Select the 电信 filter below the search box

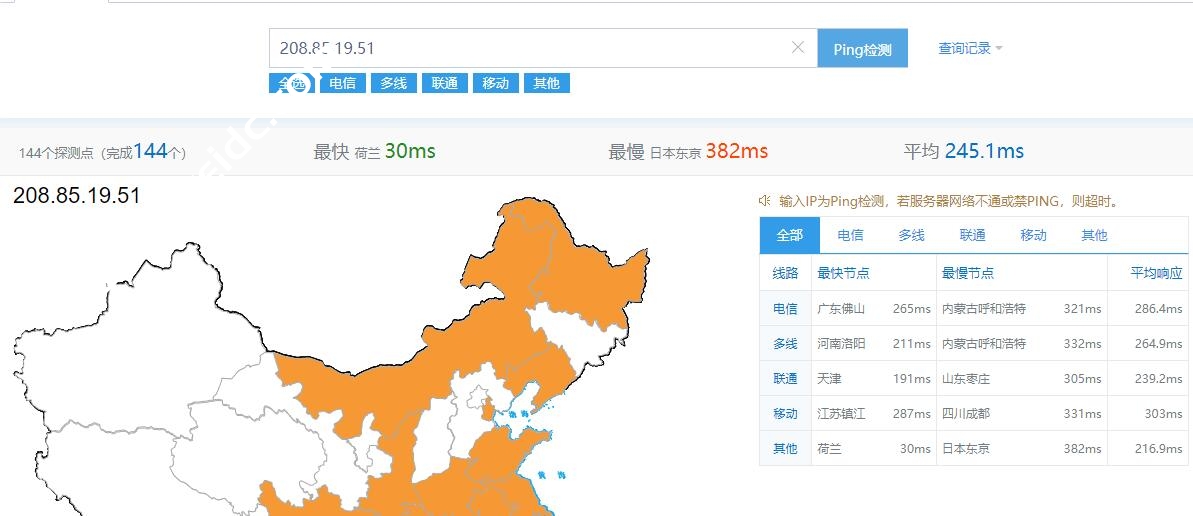pos(342,83)
